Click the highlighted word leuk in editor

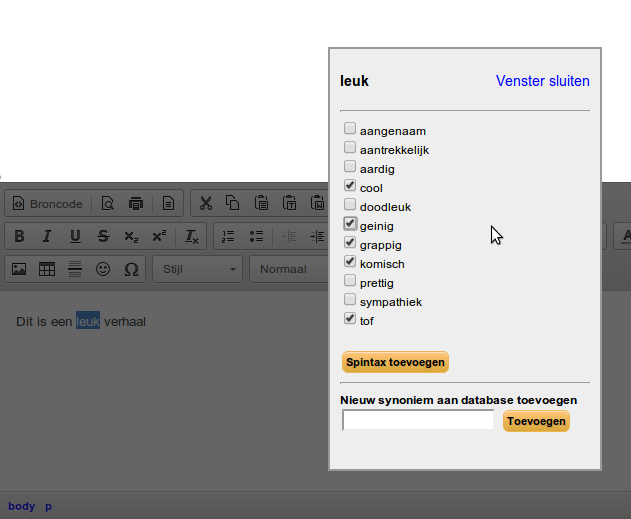point(88,321)
